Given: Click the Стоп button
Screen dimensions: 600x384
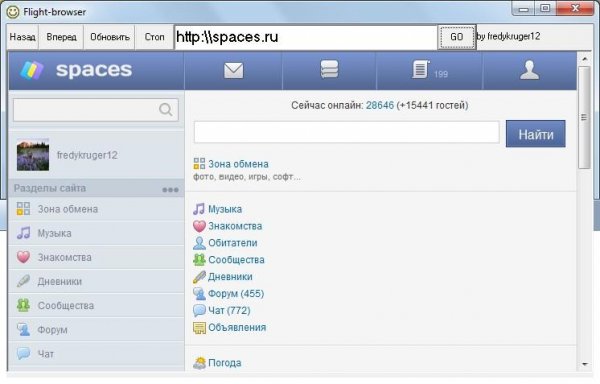Looking at the screenshot, I should 154,37.
